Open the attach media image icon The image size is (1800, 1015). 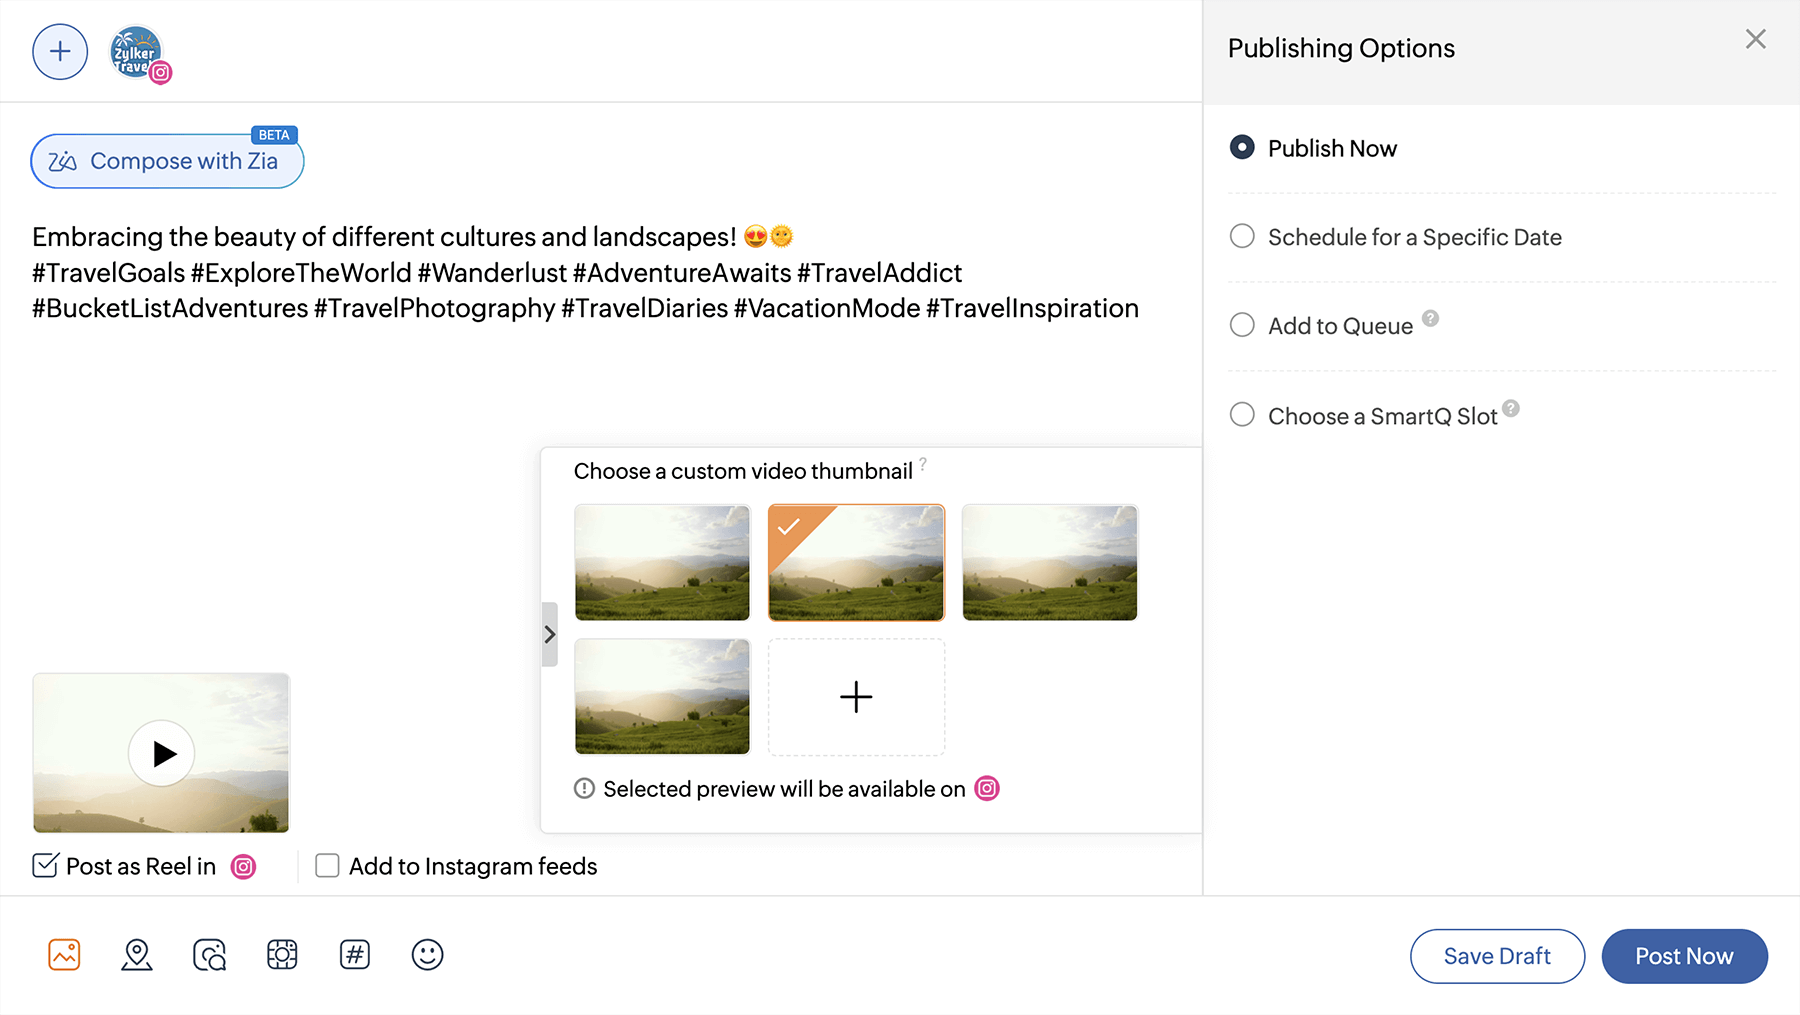pos(64,955)
